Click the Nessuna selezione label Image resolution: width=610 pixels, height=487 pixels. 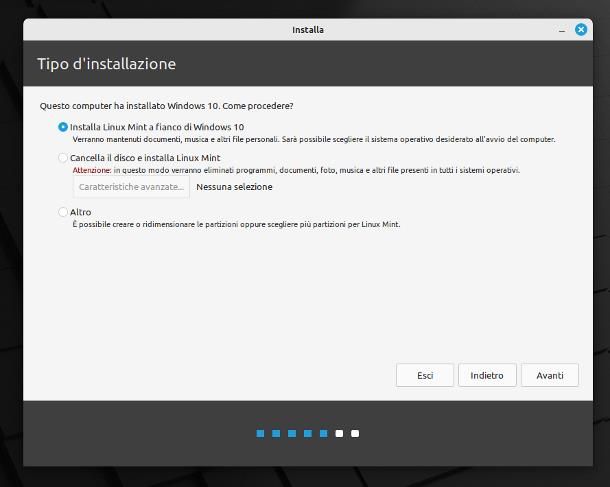point(234,187)
